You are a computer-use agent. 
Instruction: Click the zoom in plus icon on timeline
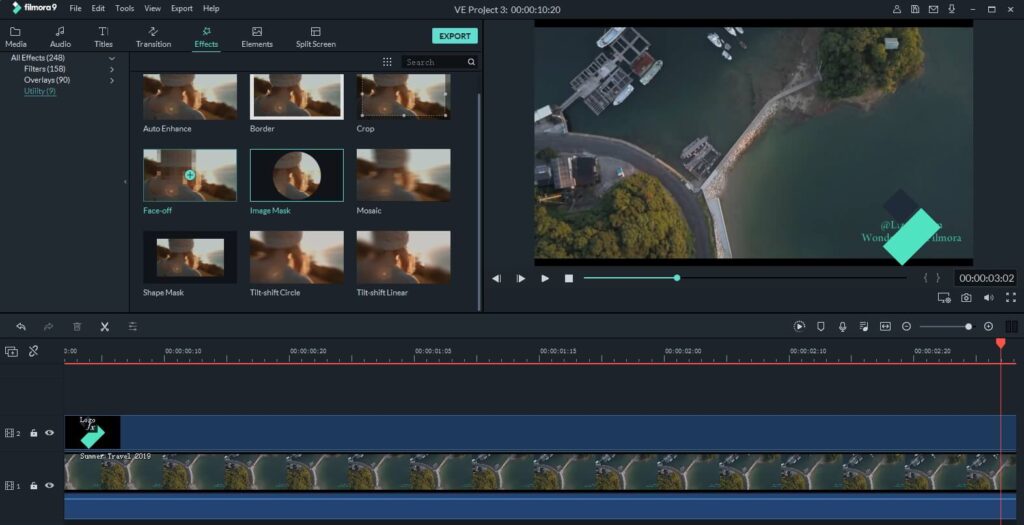pyautogui.click(x=988, y=327)
